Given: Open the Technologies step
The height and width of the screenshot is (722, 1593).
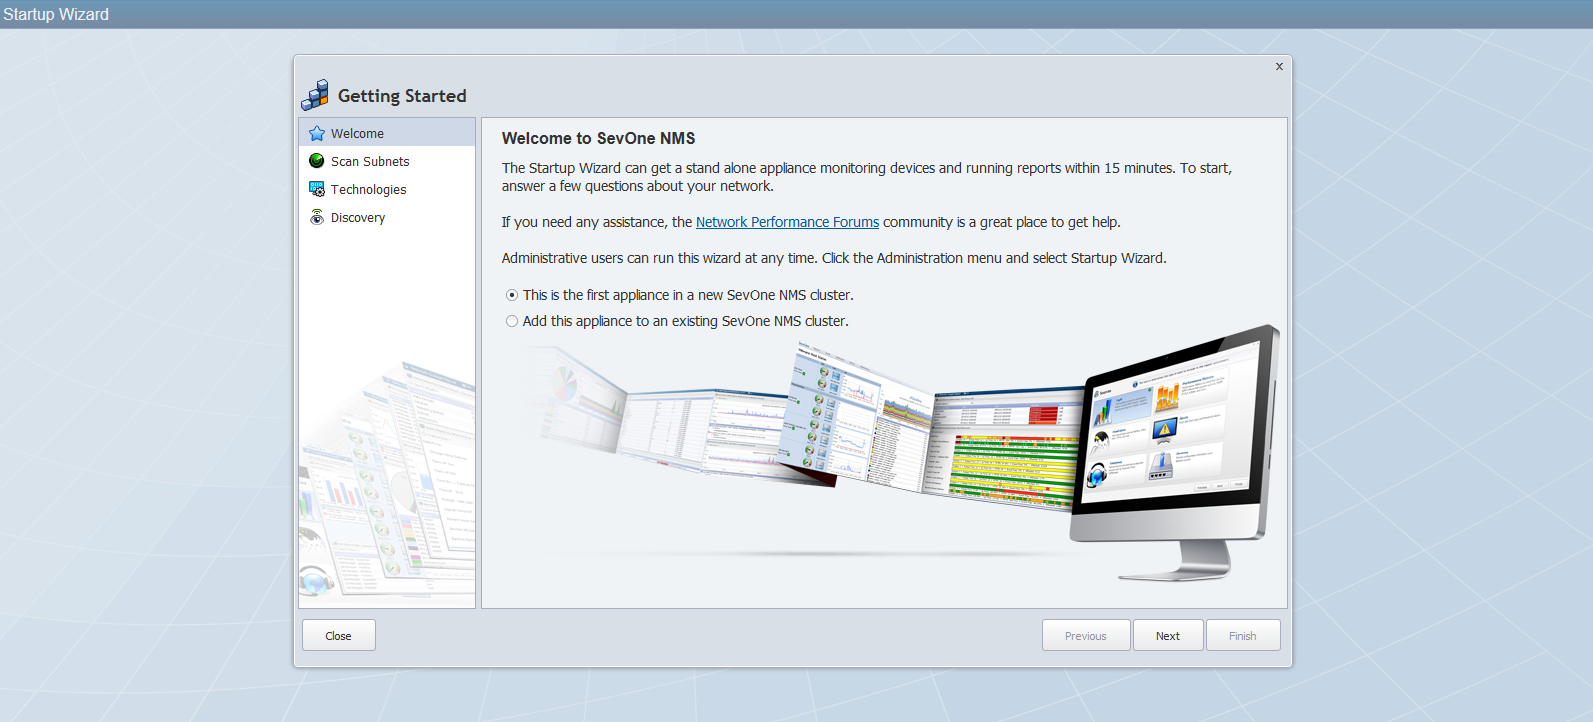Looking at the screenshot, I should (387, 189).
